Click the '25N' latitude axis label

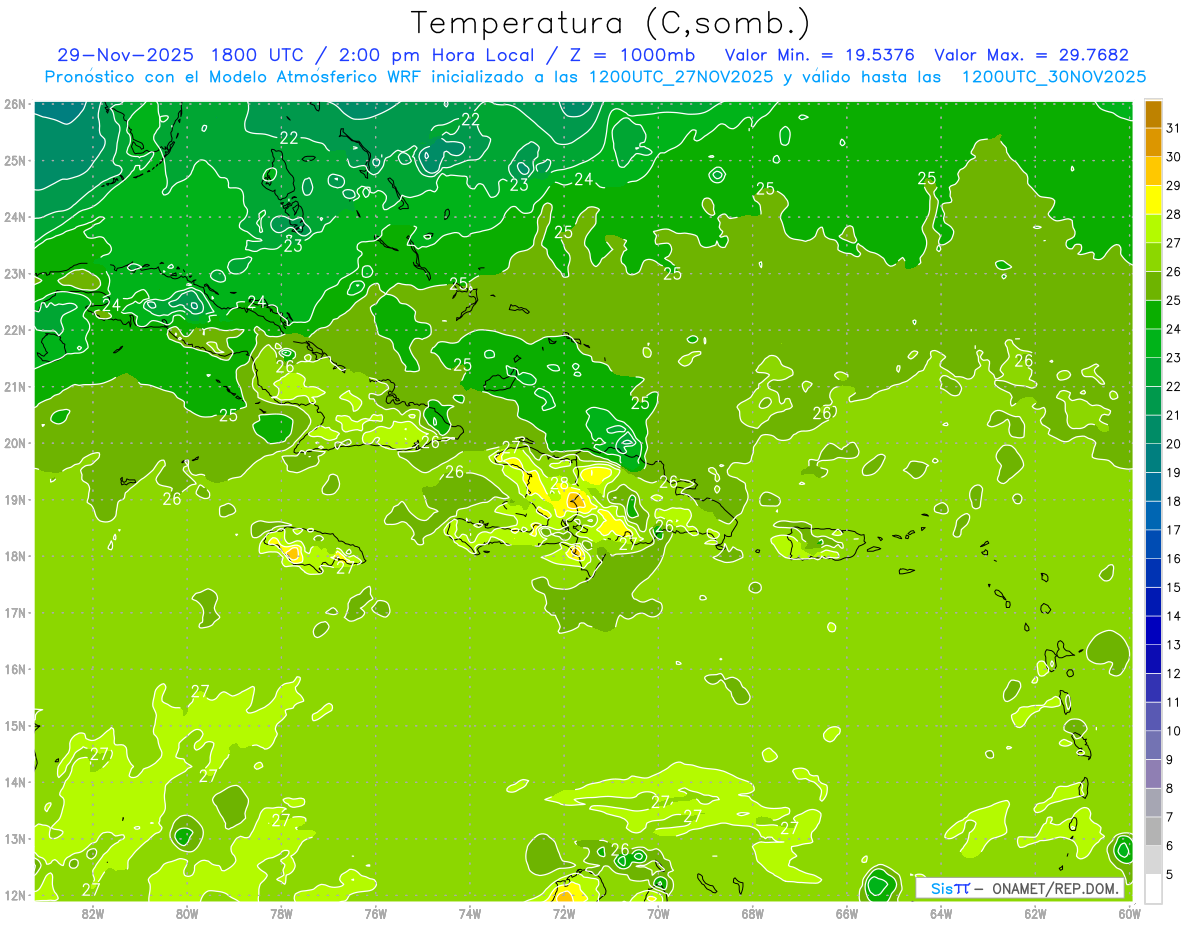click(15, 161)
